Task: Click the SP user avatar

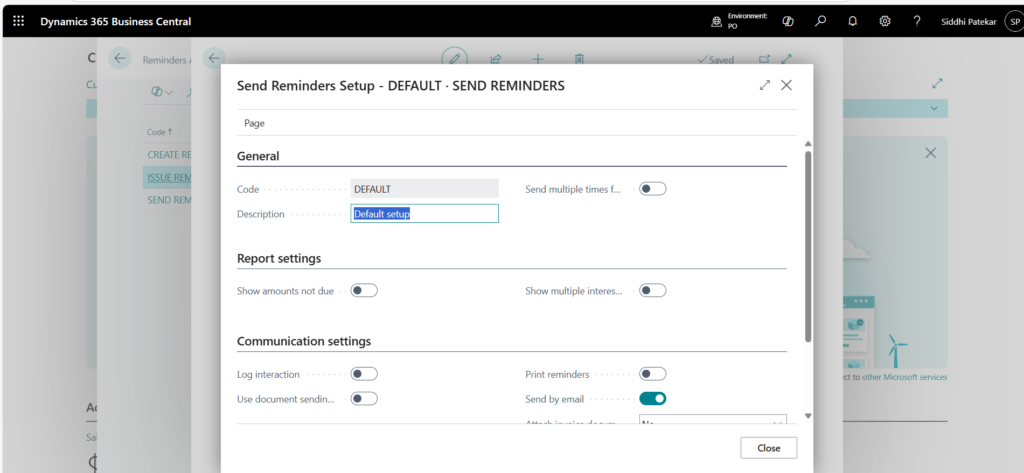Action: click(1014, 22)
